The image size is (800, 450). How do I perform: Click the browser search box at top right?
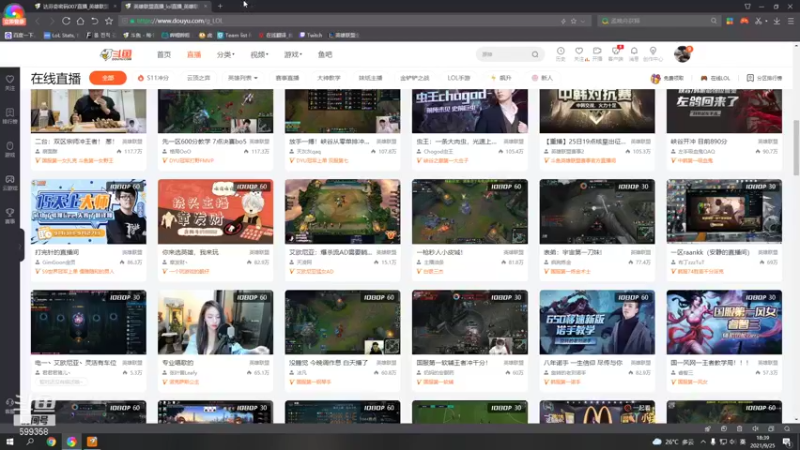(658, 21)
